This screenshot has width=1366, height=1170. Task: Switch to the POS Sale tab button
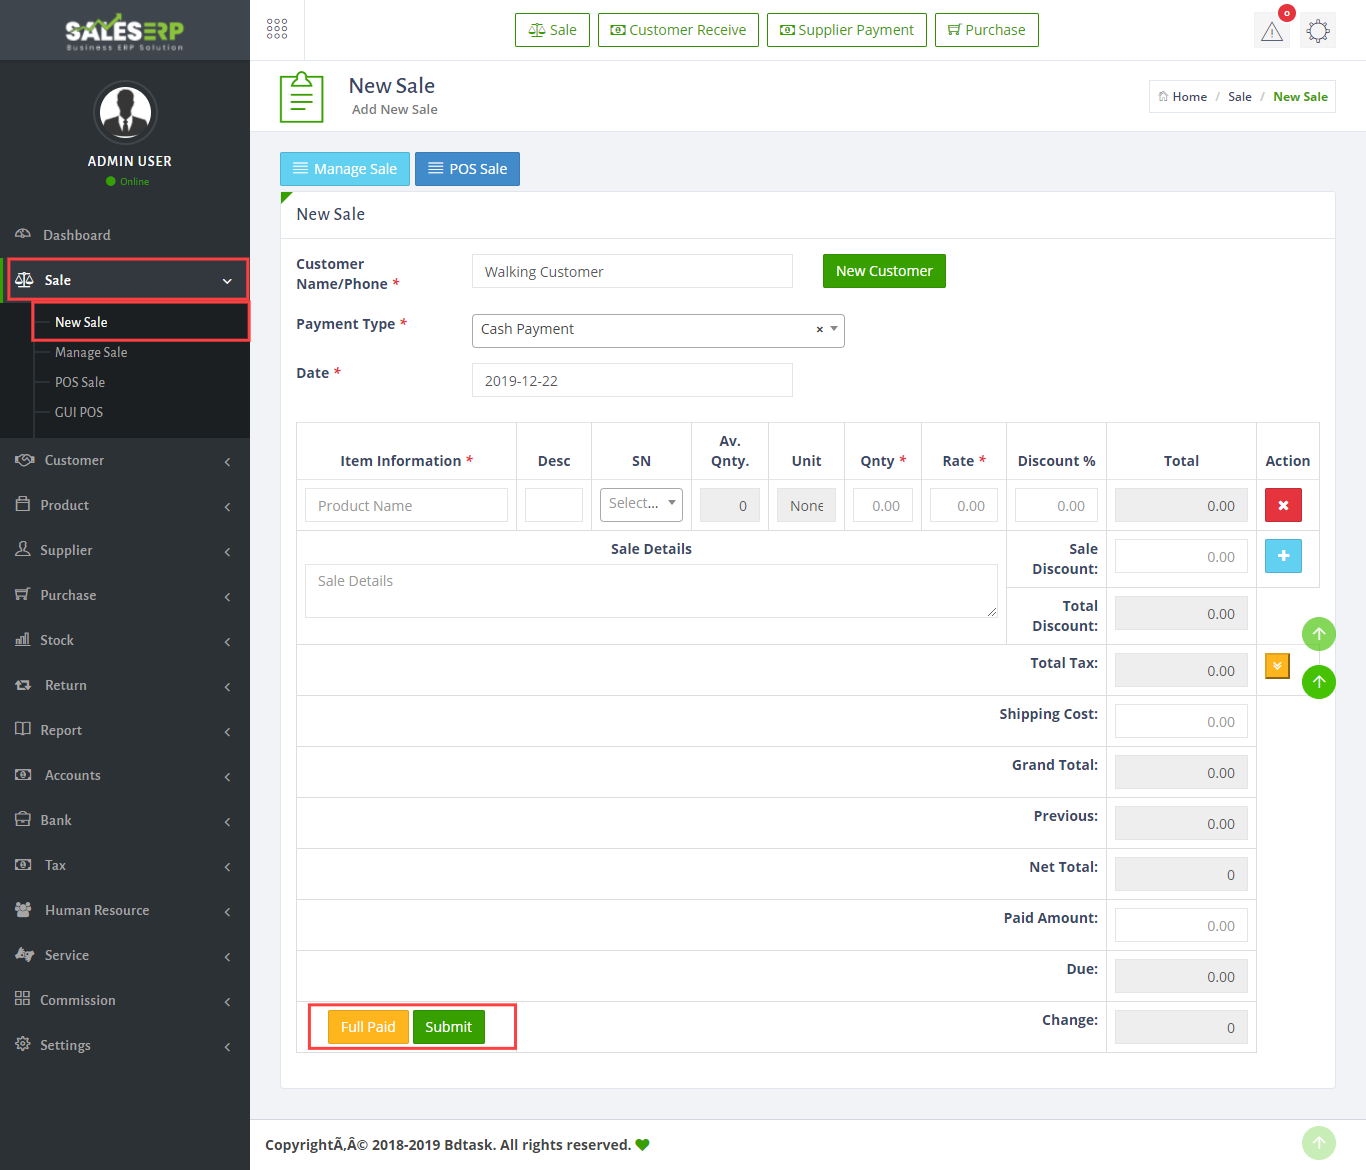click(x=467, y=169)
